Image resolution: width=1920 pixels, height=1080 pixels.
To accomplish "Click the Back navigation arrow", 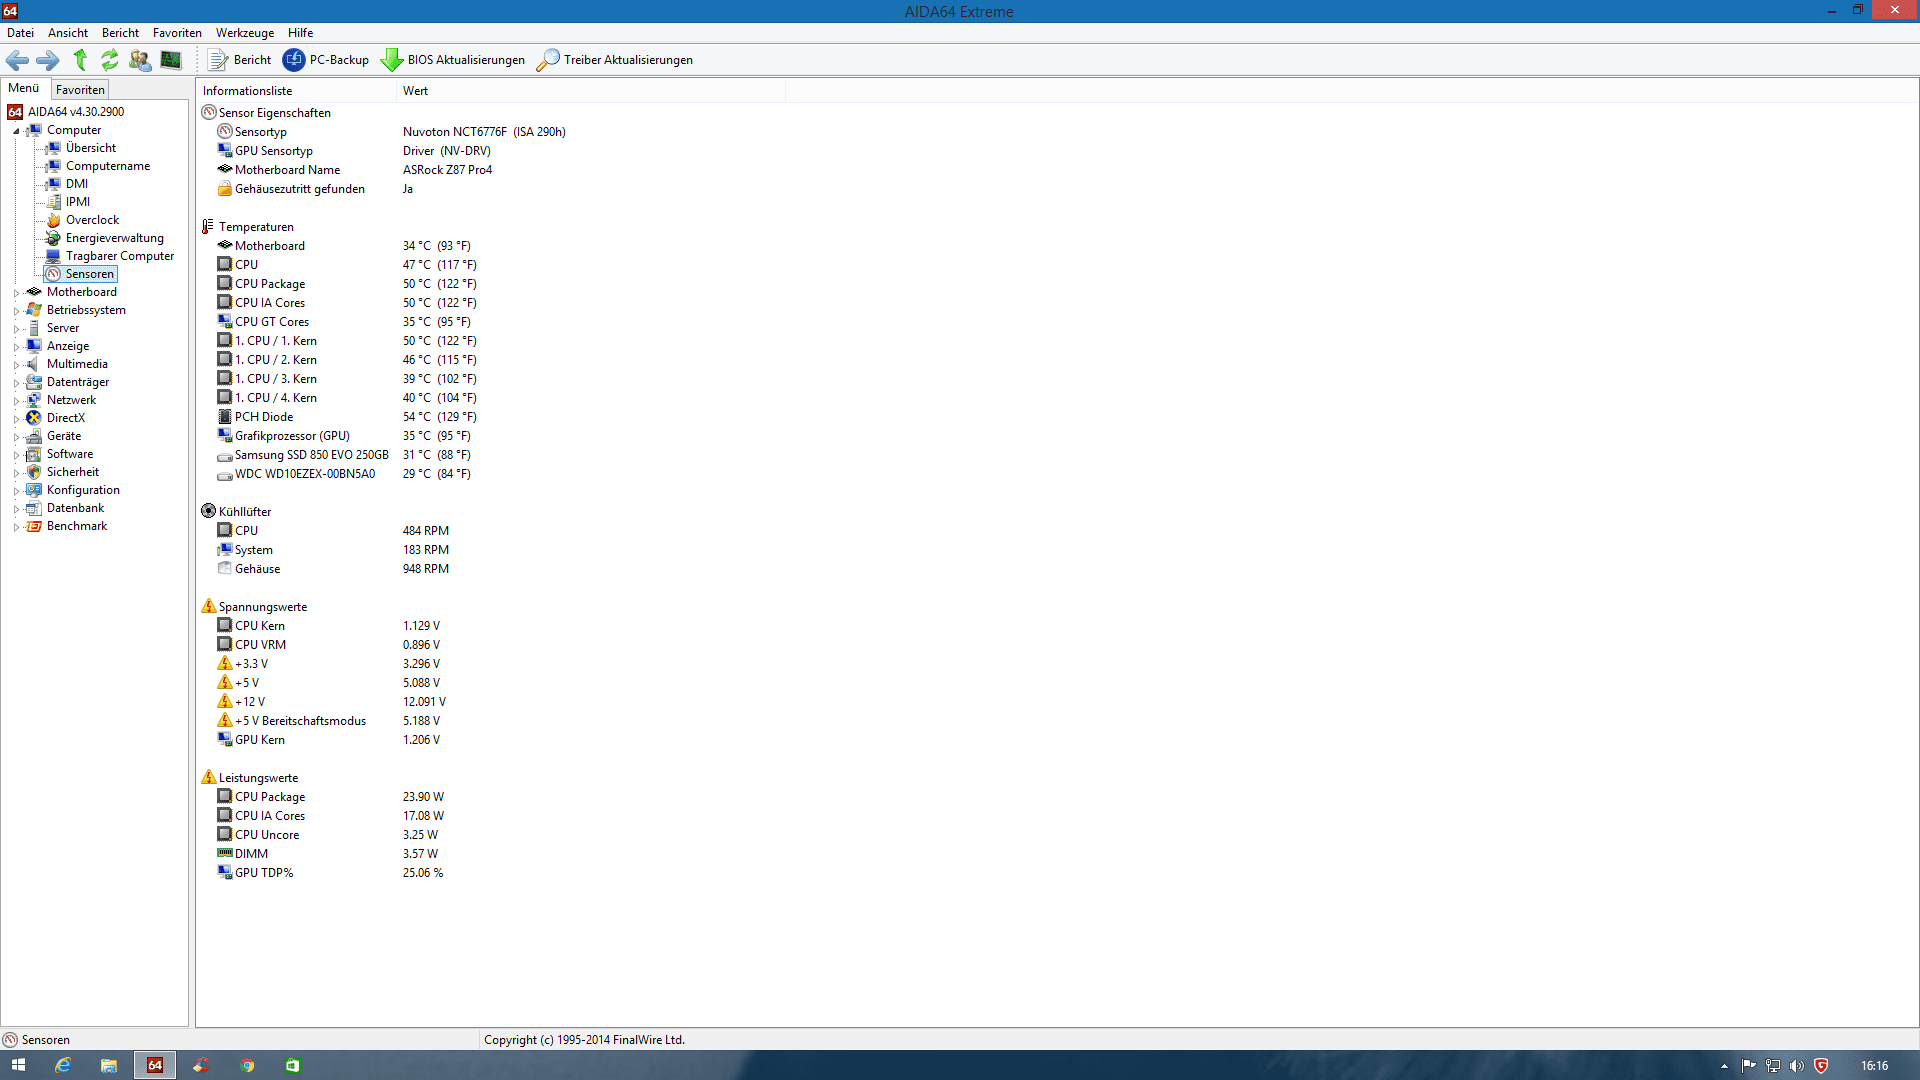I will pos(17,60).
